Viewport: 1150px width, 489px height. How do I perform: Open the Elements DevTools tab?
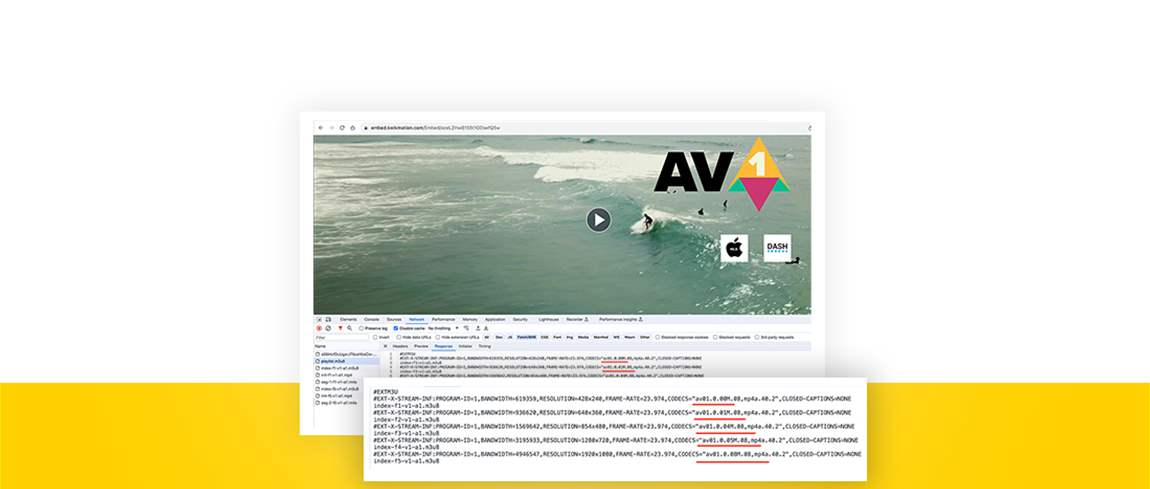coord(348,320)
